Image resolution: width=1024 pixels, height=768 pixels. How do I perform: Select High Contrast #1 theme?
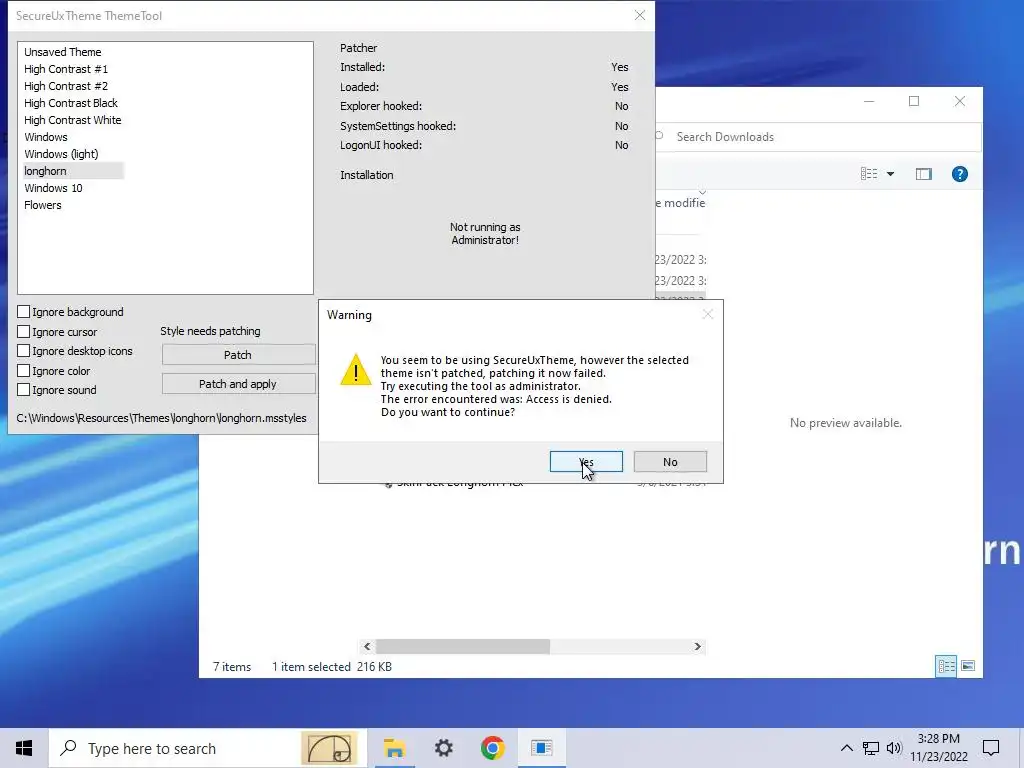tap(66, 69)
